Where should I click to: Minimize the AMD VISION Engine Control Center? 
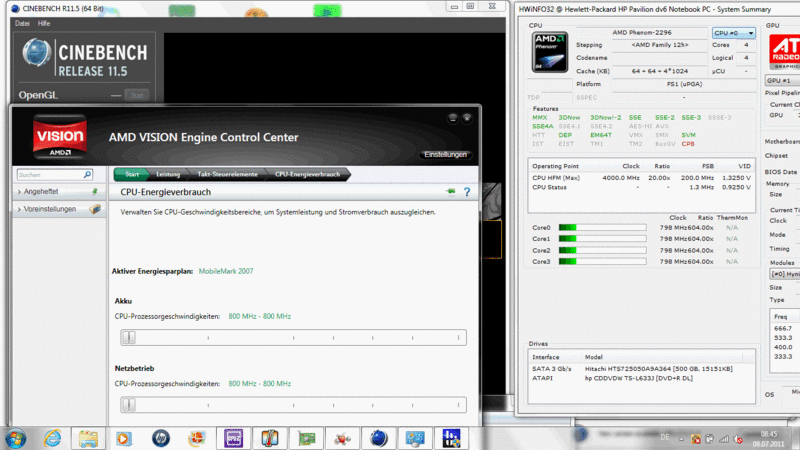[453, 118]
